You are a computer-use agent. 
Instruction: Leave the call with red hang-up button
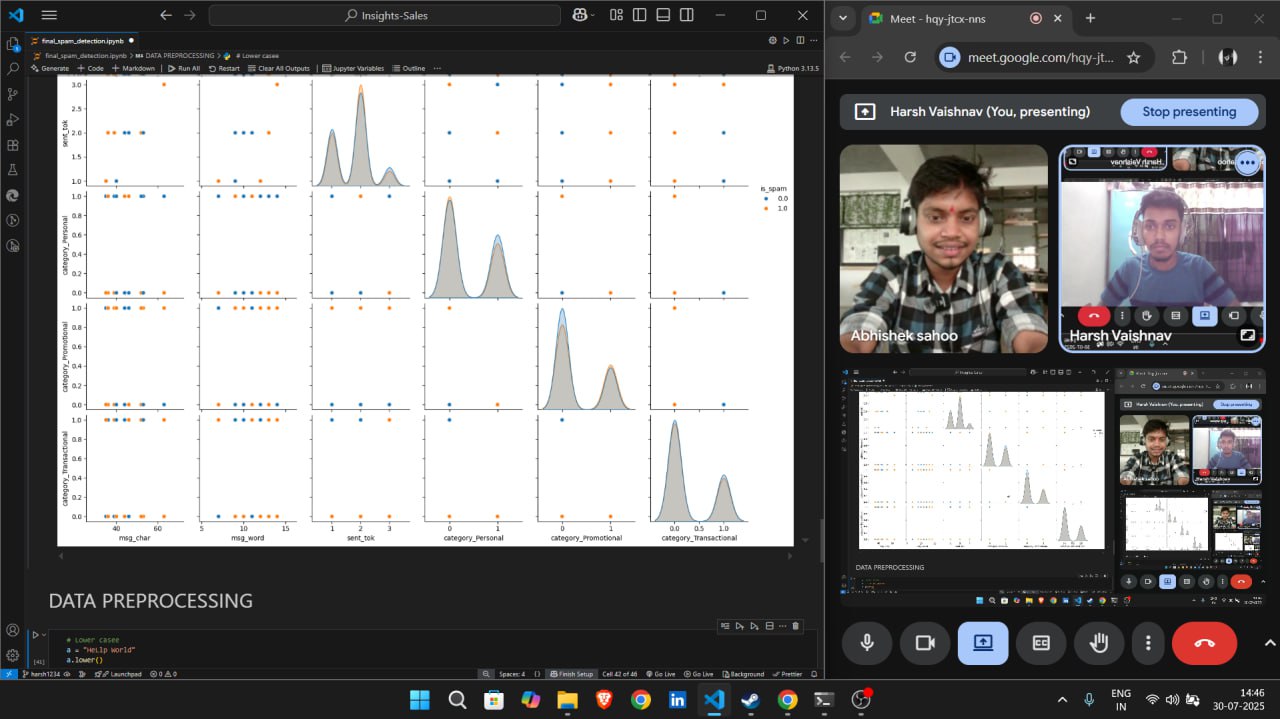click(1204, 643)
